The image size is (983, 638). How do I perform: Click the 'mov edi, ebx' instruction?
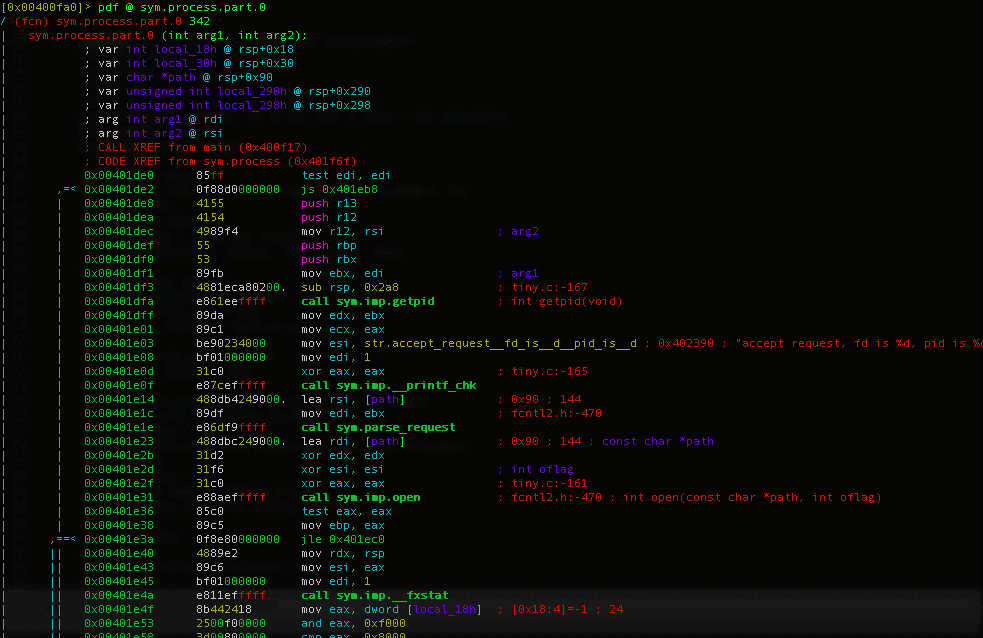coord(342,414)
